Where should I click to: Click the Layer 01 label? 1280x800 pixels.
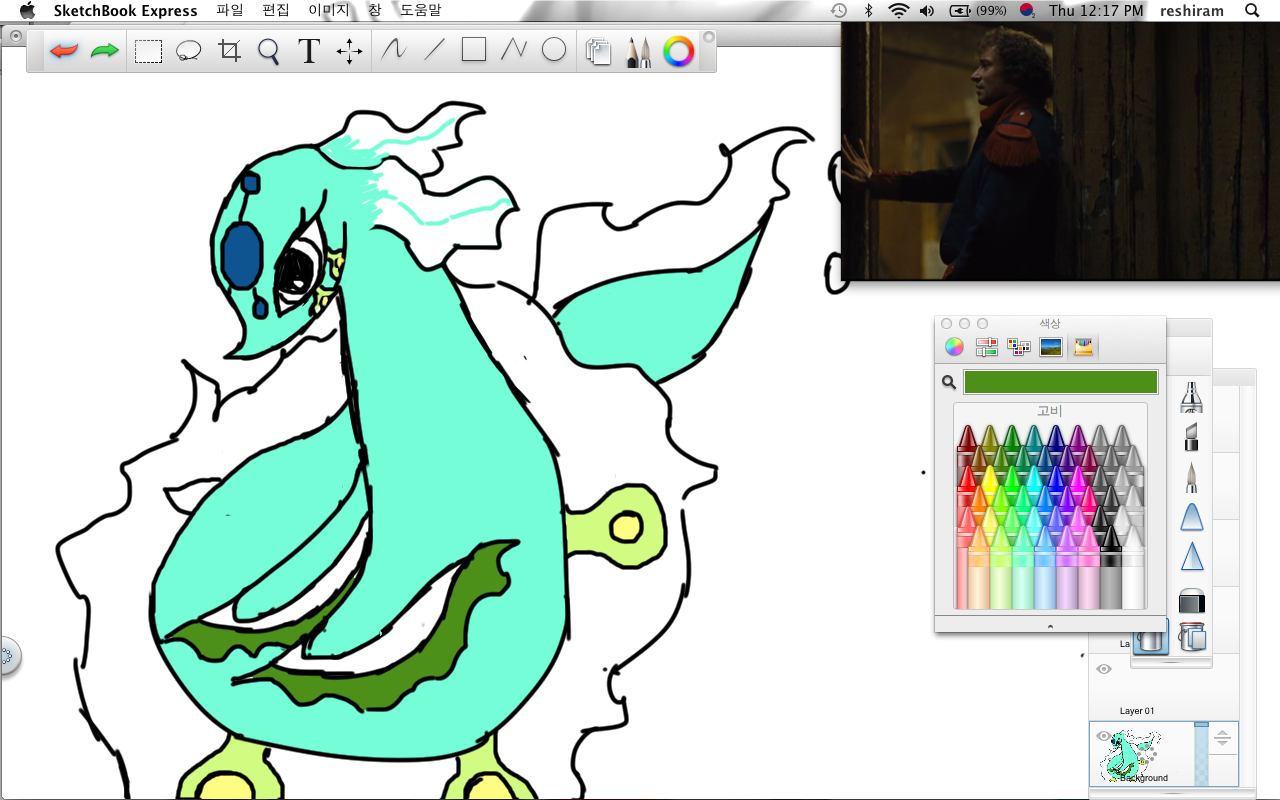1137,711
